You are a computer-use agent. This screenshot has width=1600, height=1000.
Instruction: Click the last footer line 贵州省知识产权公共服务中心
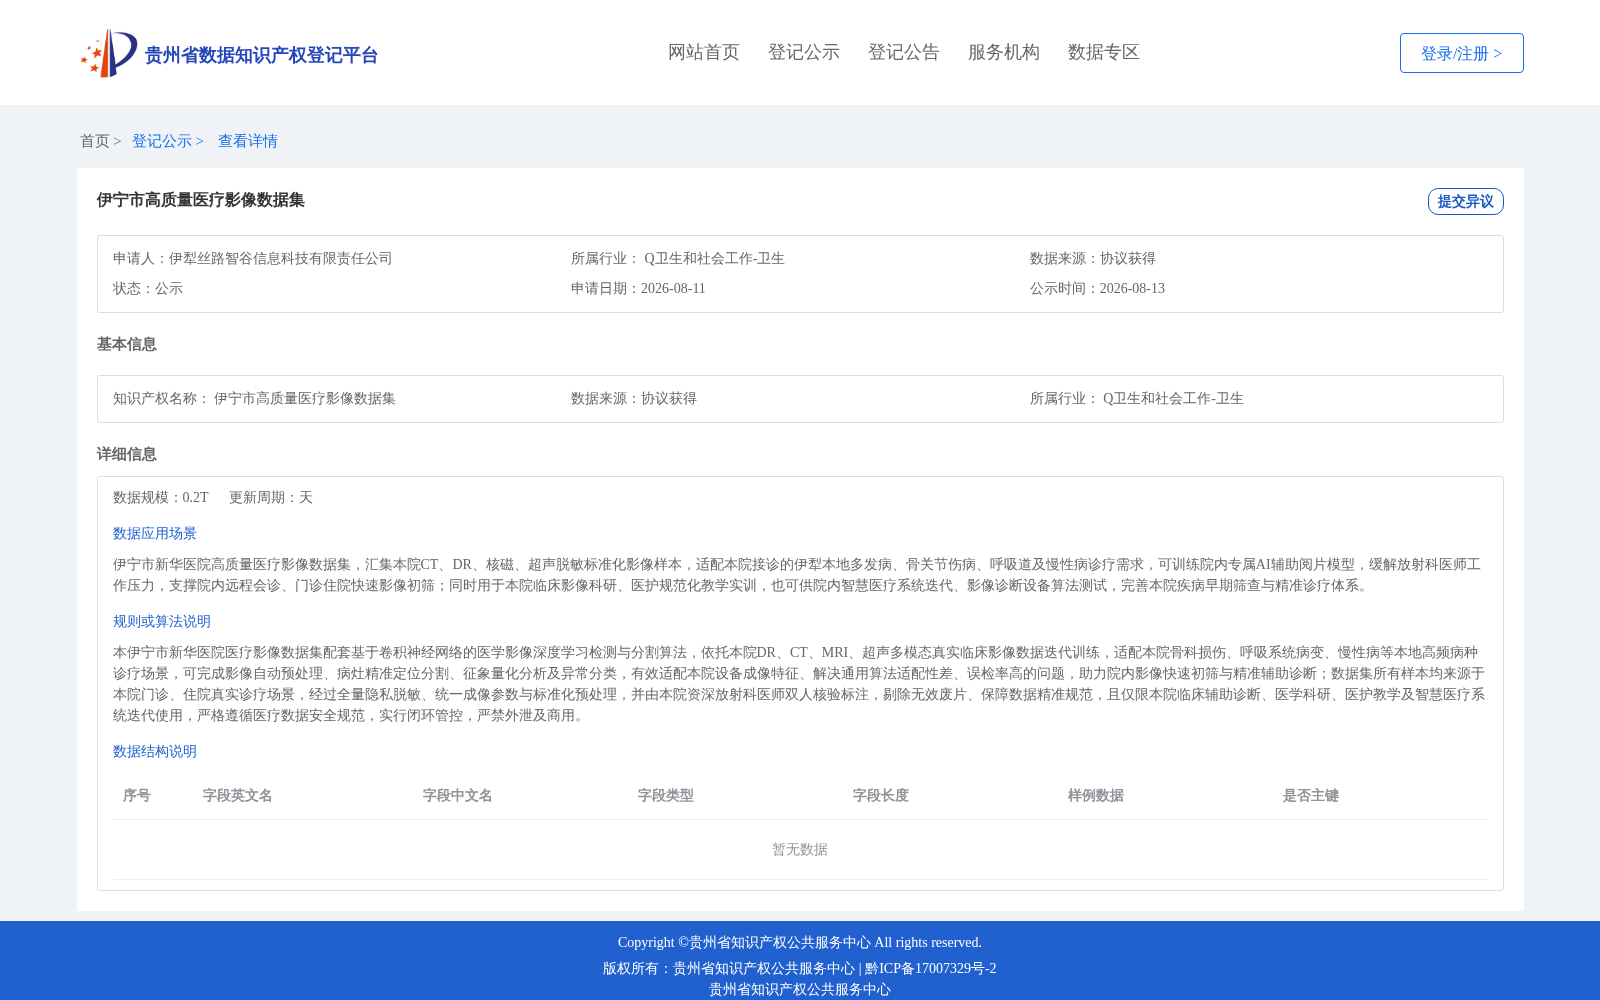tap(800, 989)
